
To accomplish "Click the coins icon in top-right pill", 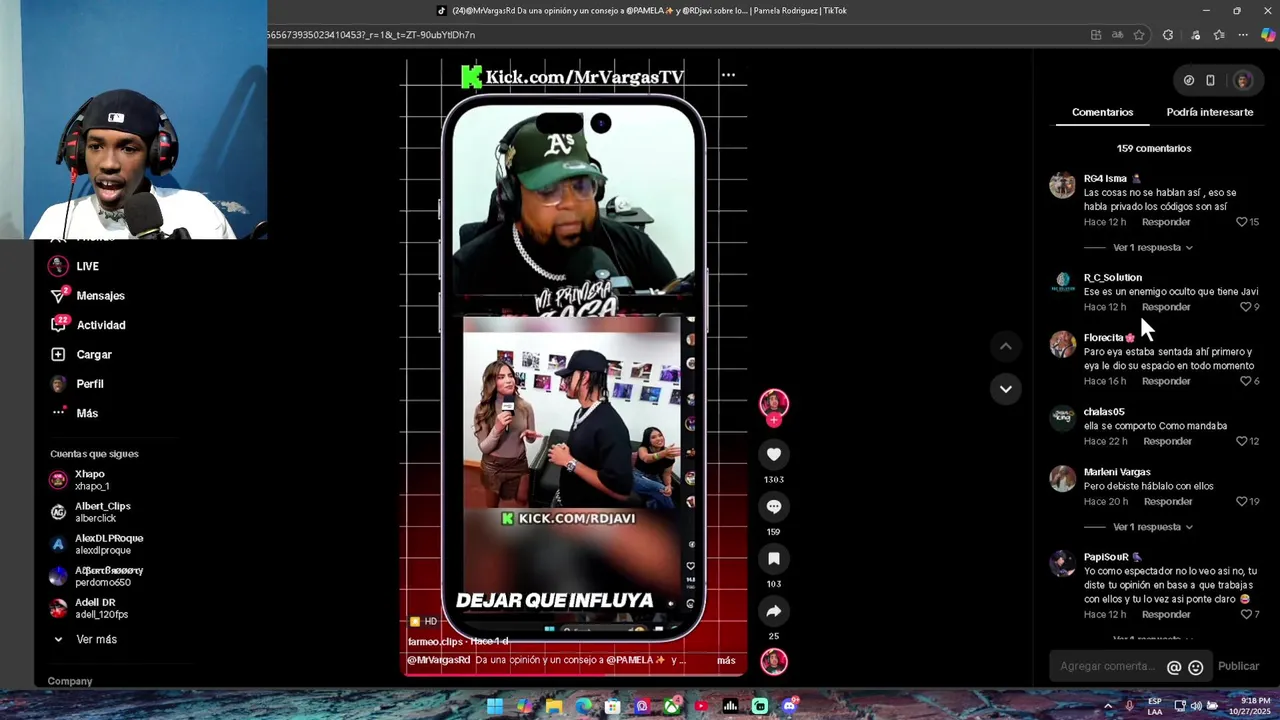I will pyautogui.click(x=1189, y=80).
